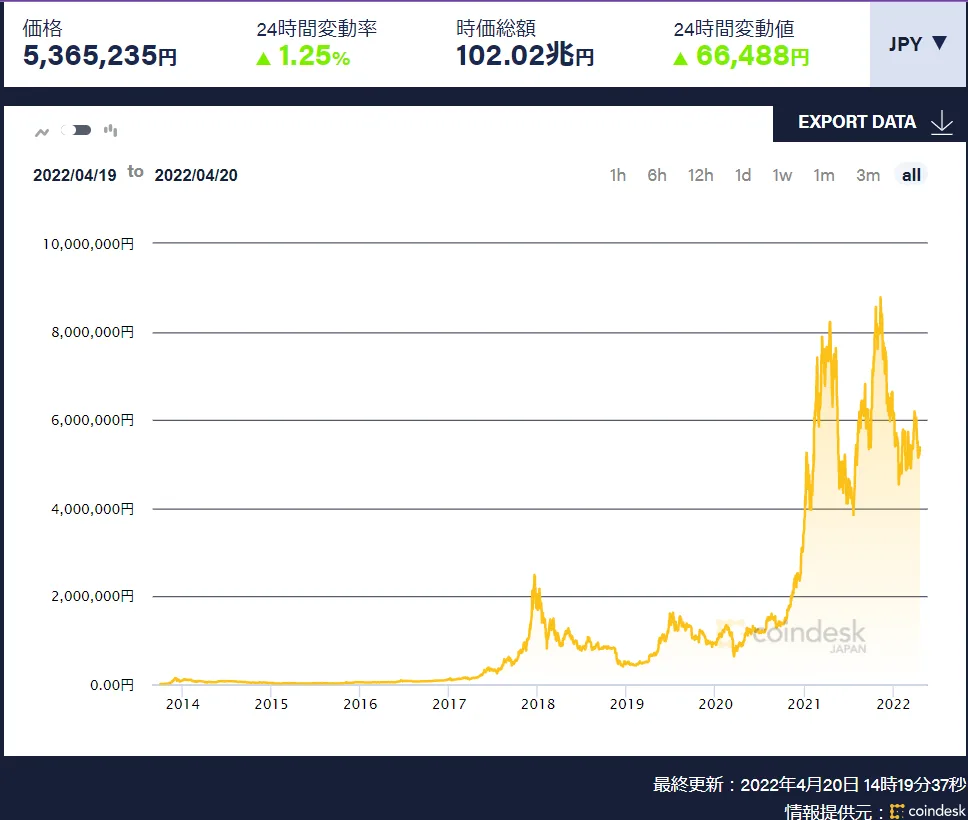Image resolution: width=968 pixels, height=820 pixels.
Task: Select the 1m time range
Action: pyautogui.click(x=824, y=175)
